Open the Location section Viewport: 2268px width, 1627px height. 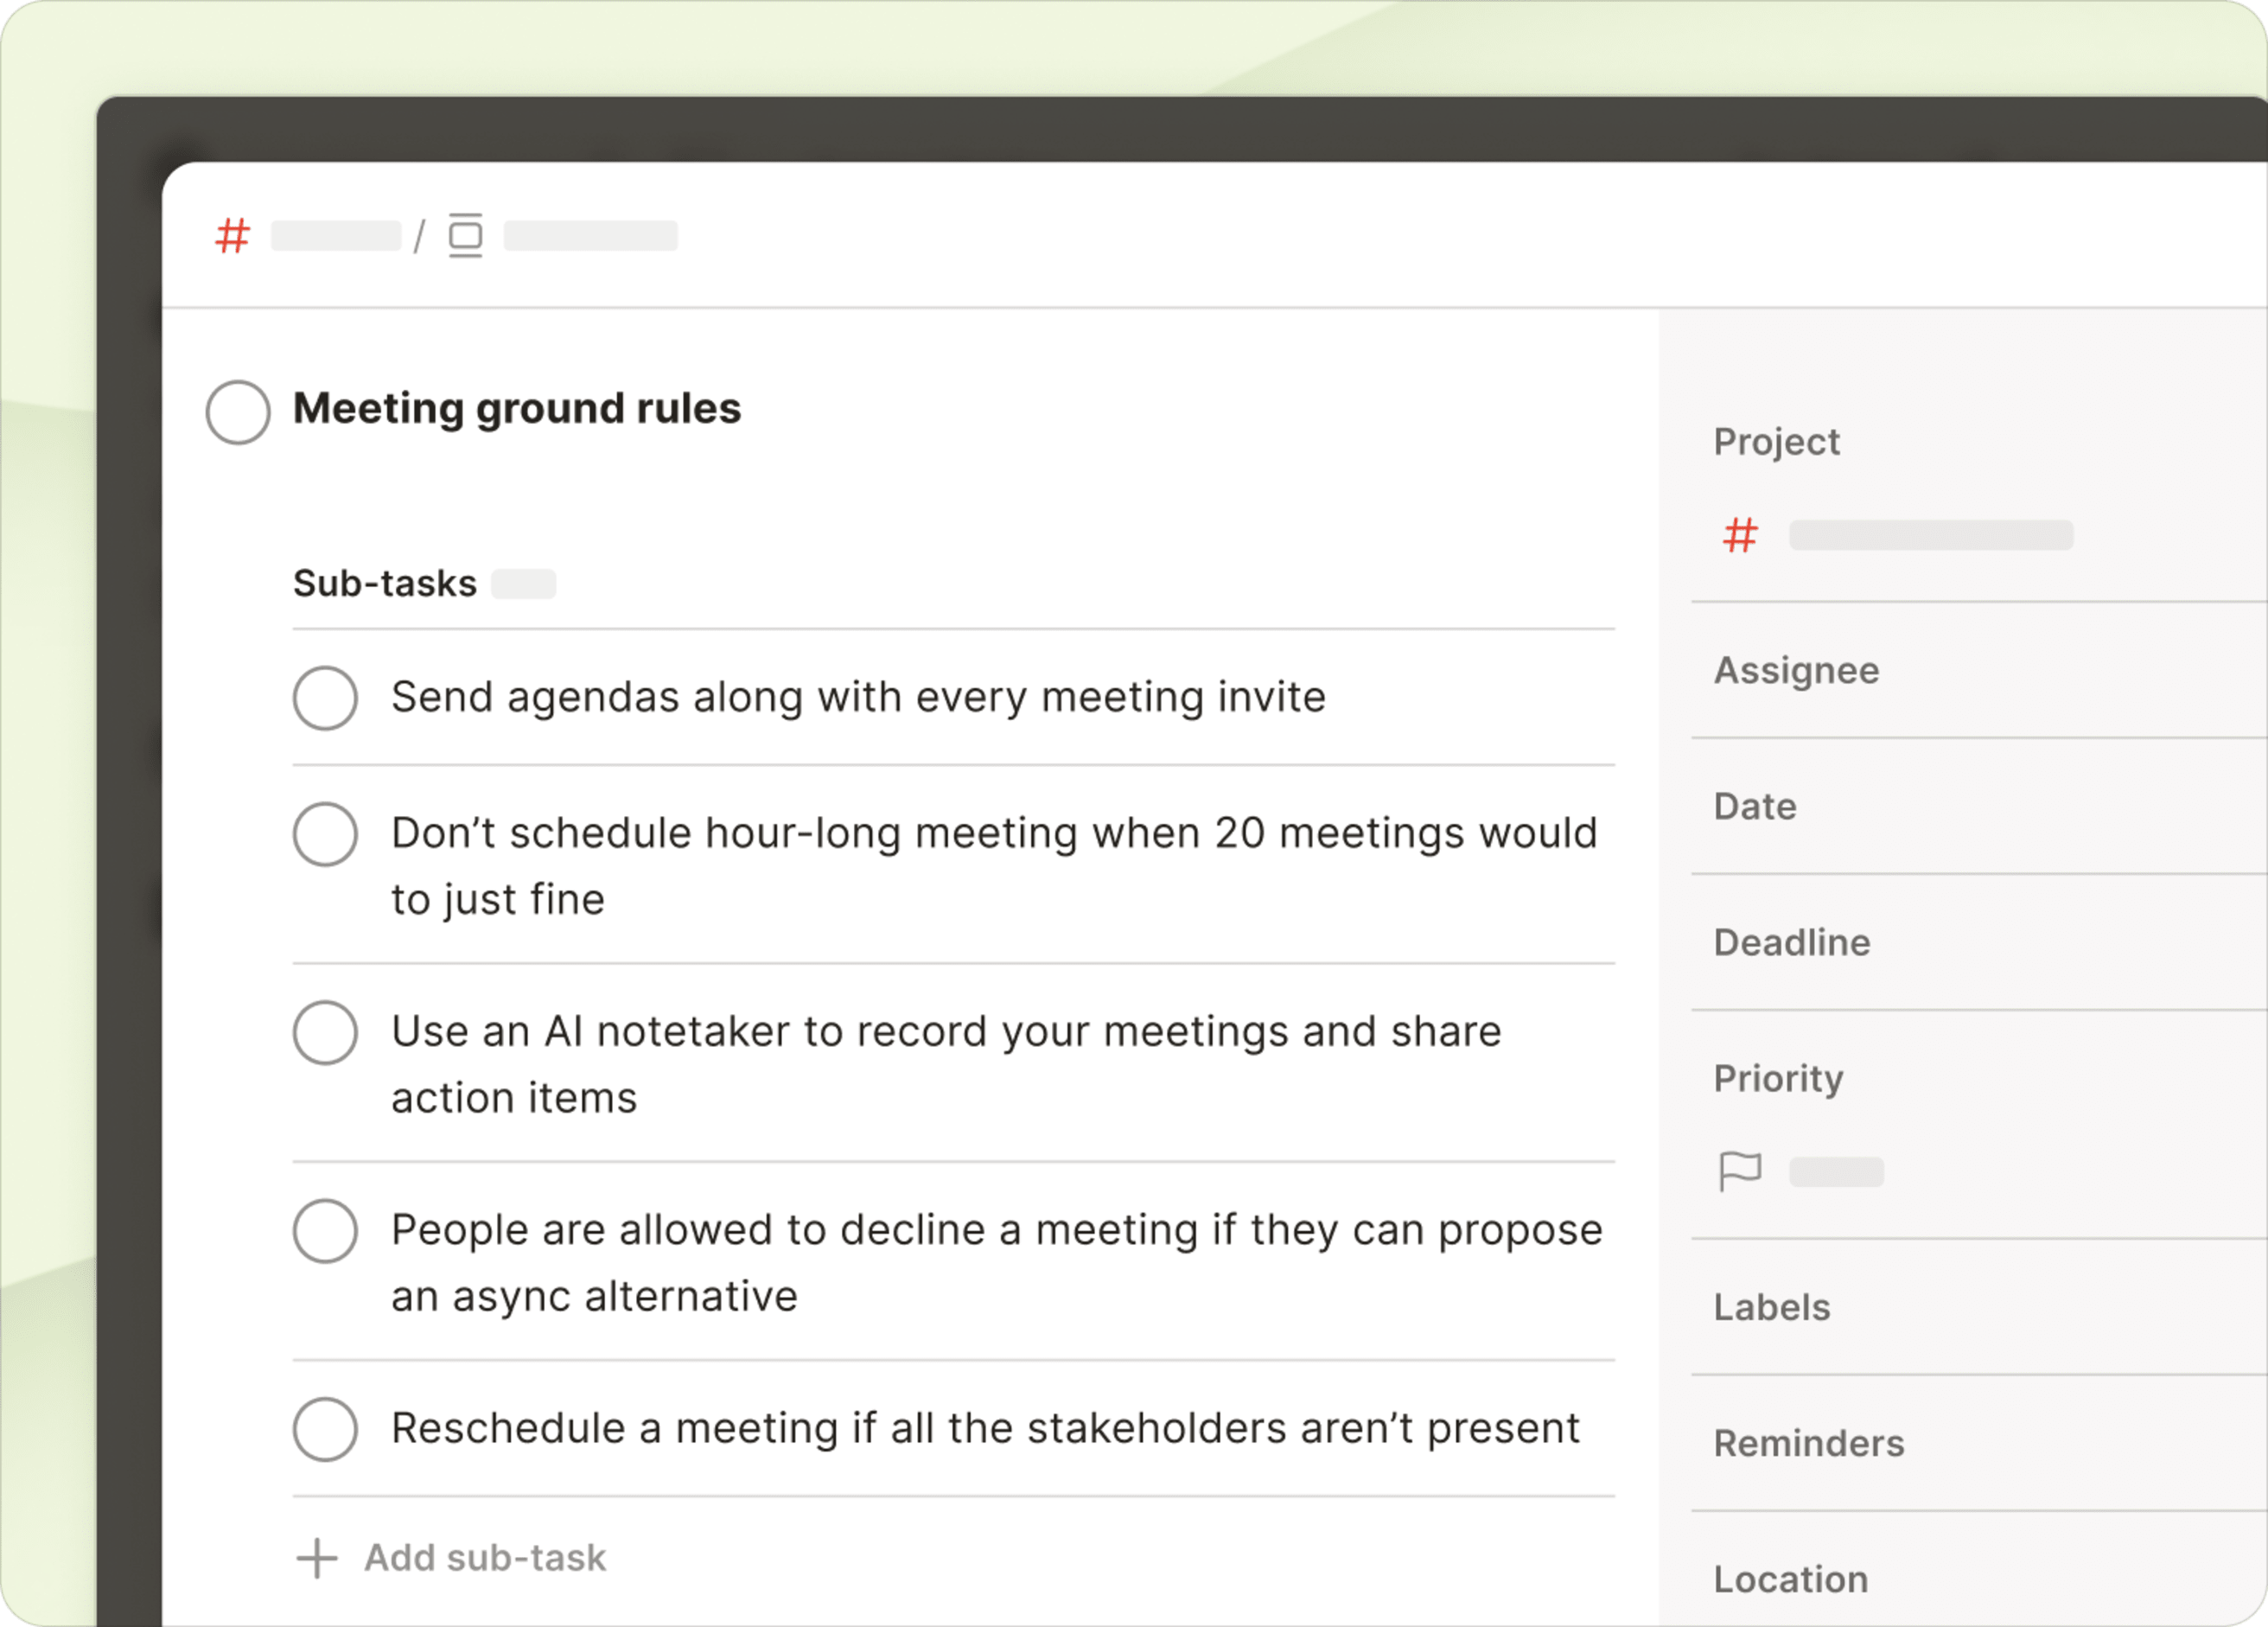click(x=1791, y=1579)
